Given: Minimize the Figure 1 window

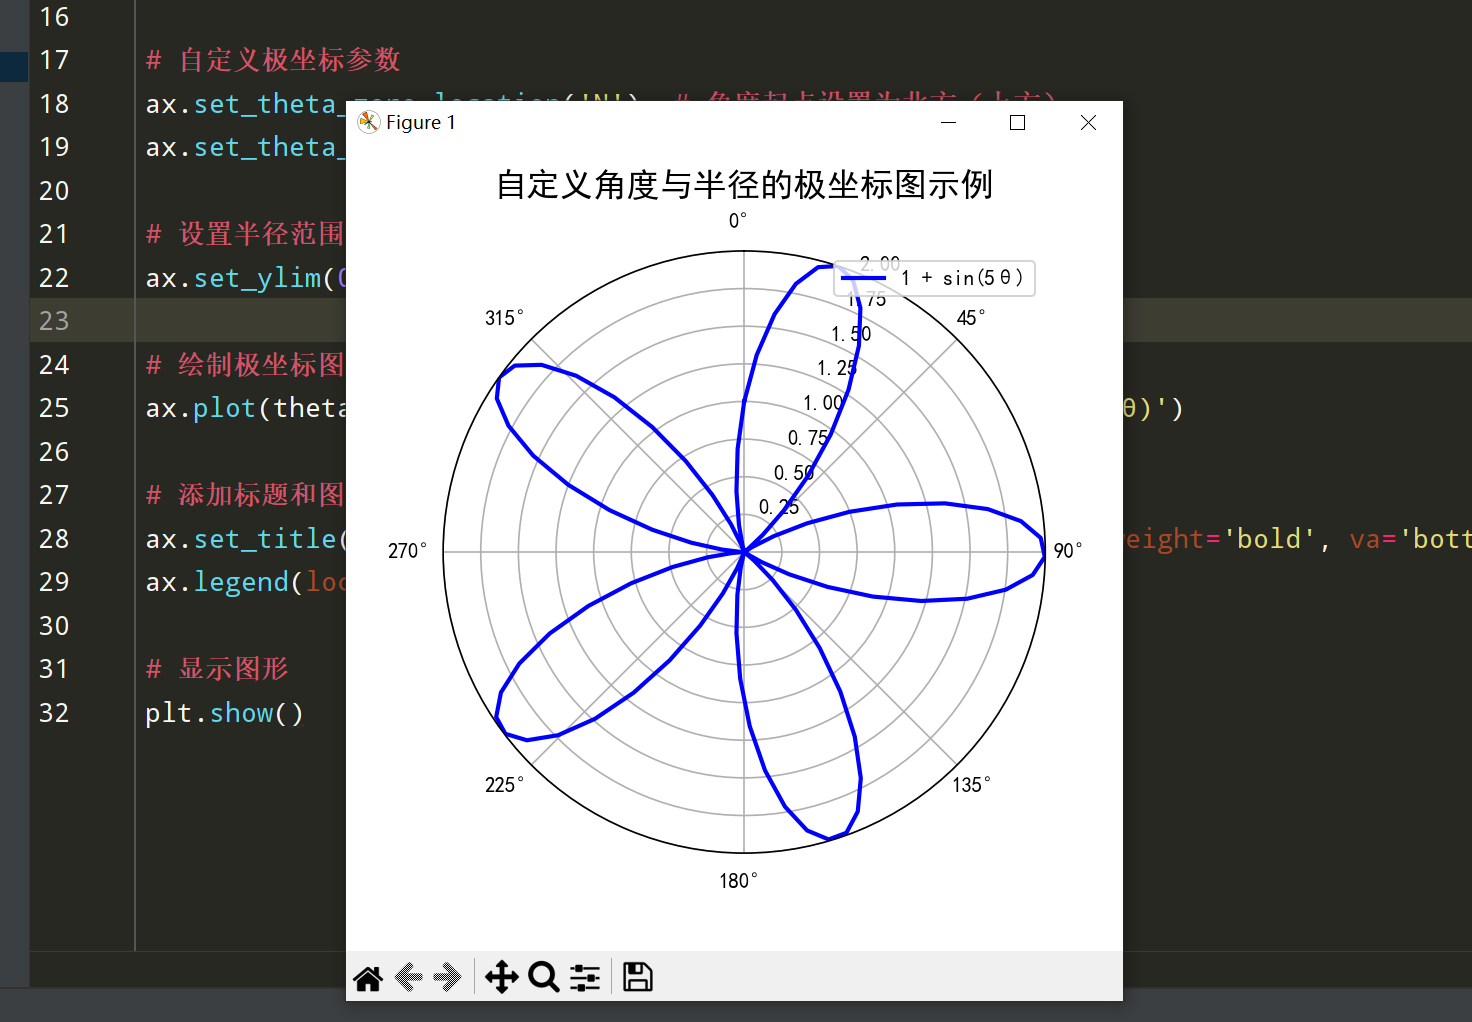Looking at the screenshot, I should coord(949,122).
